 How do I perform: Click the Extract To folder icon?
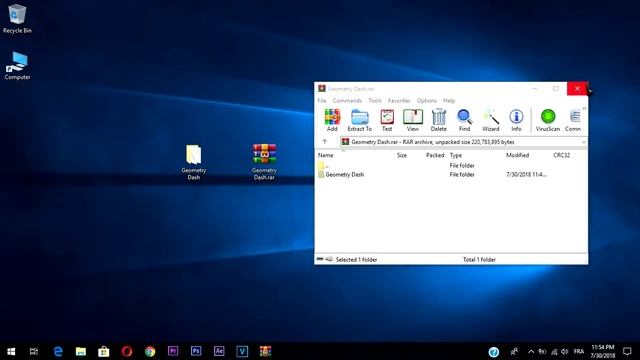[x=360, y=120]
